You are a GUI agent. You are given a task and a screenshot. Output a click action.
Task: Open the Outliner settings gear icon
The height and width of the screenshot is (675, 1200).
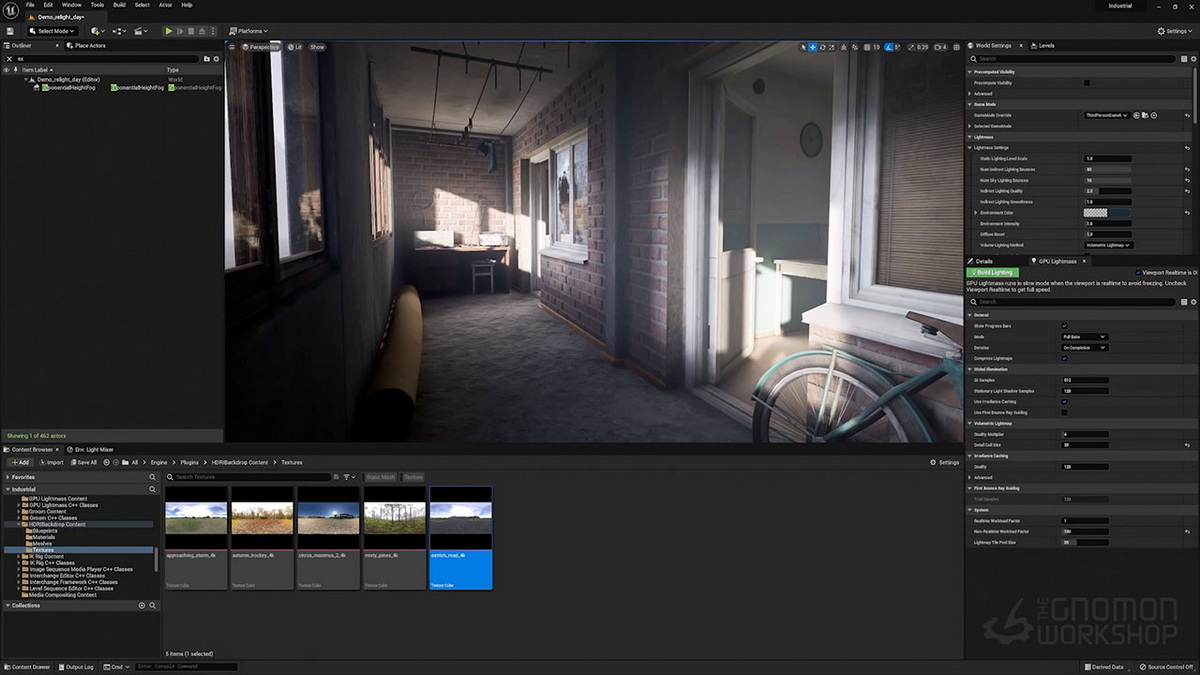pos(216,59)
